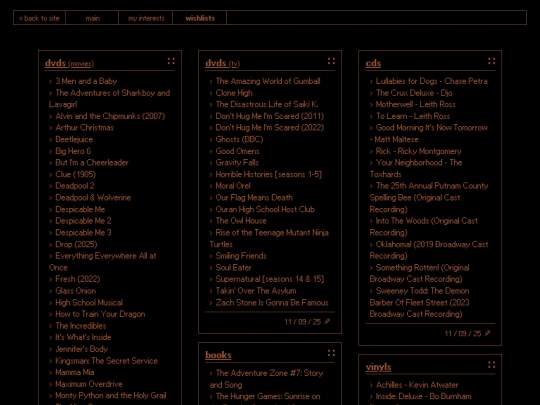540x405 pixels.
Task: Click The Disastrous Life of Saiki K. entry
Action: click(x=267, y=104)
